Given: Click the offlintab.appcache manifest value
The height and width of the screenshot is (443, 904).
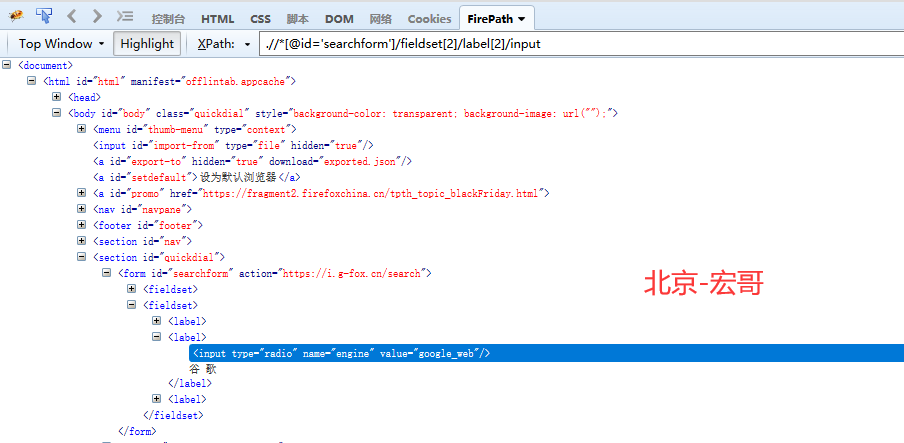Looking at the screenshot, I should 235,81.
